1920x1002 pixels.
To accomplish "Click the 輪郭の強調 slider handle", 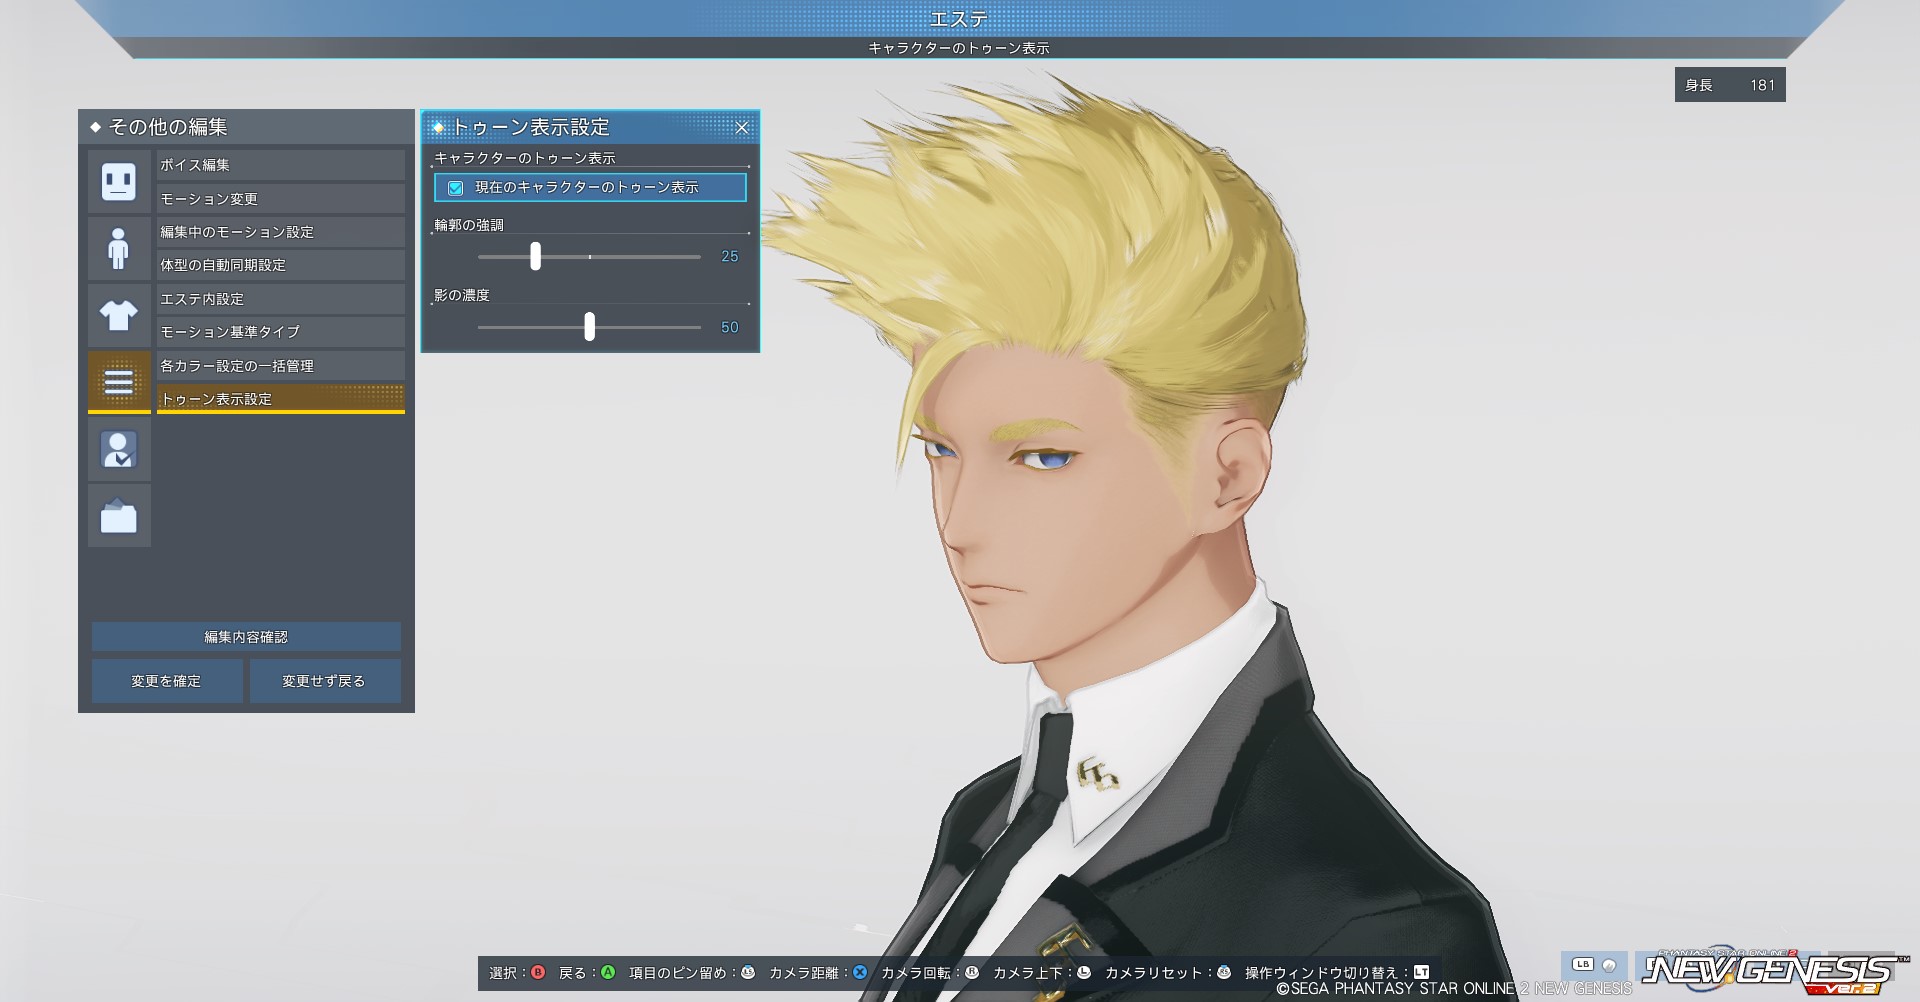I will (536, 257).
